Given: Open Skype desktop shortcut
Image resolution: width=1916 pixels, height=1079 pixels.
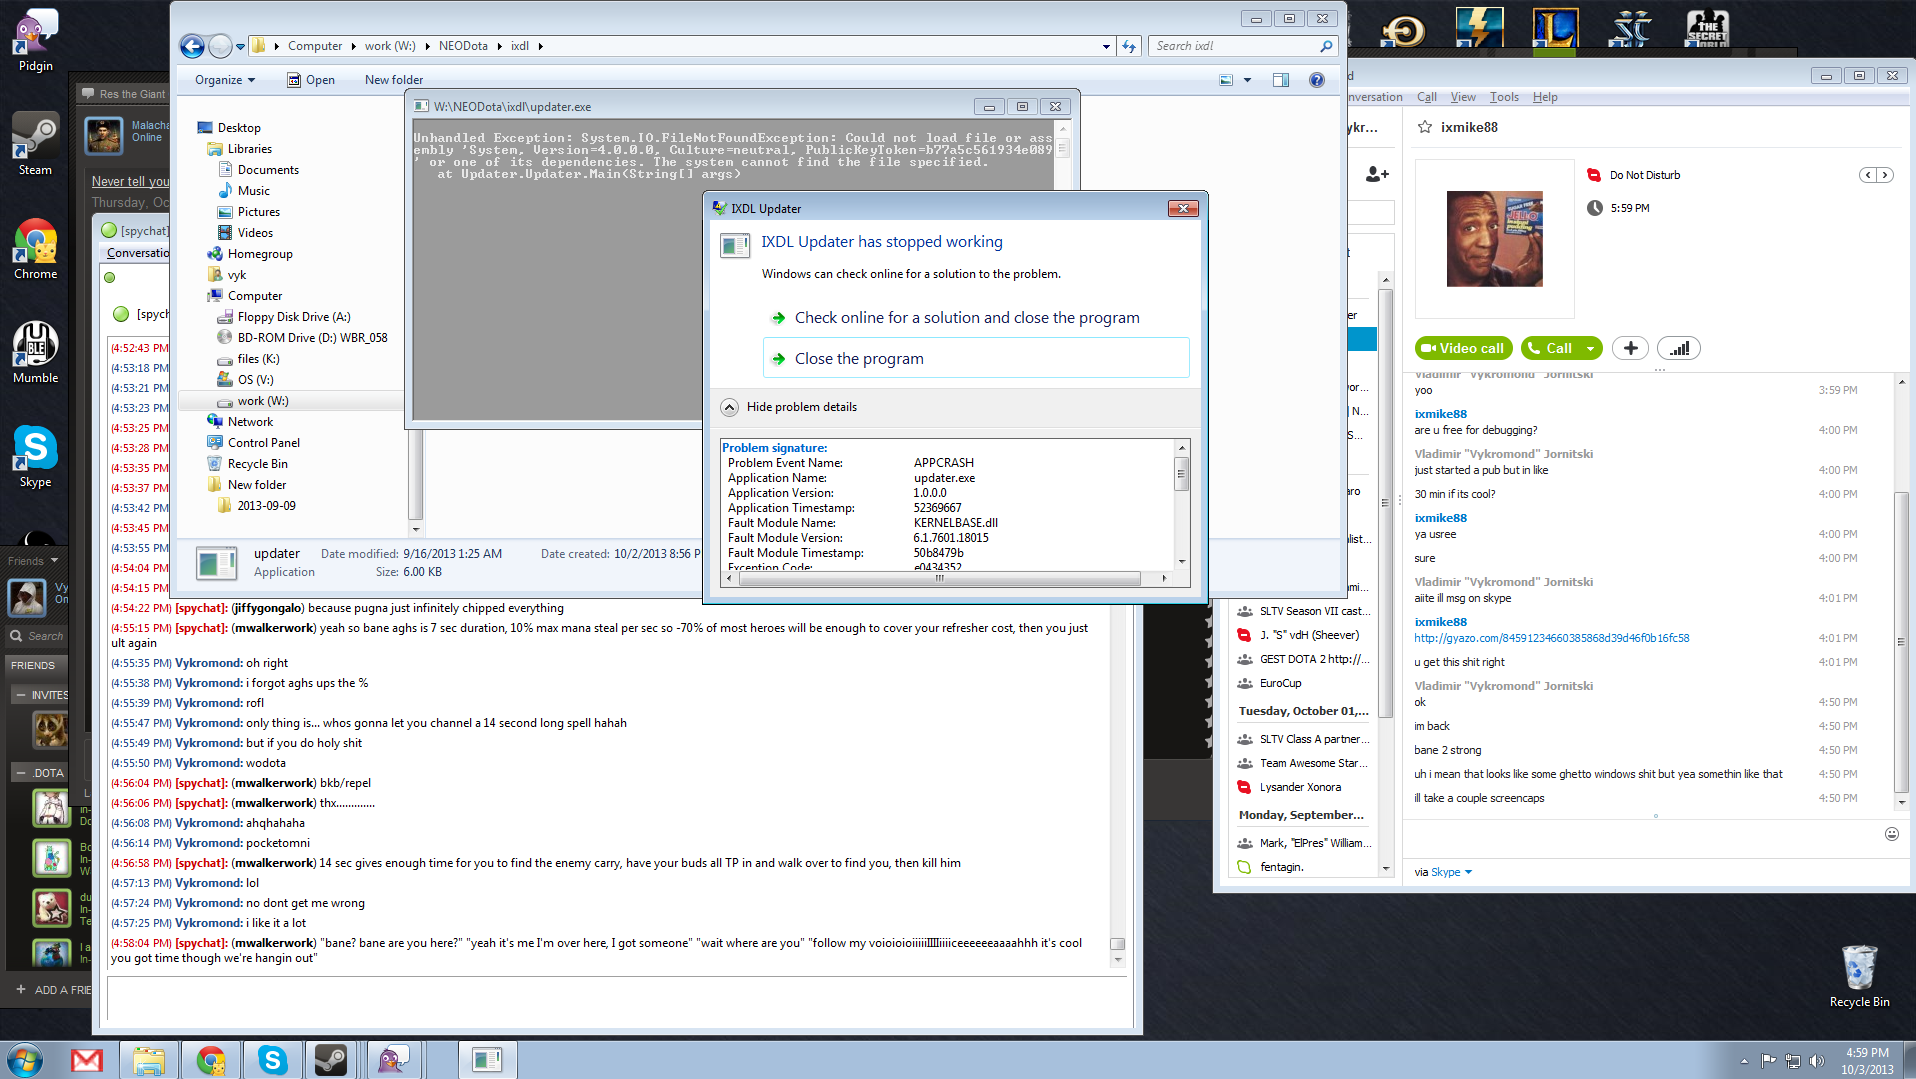Looking at the screenshot, I should coord(36,456).
